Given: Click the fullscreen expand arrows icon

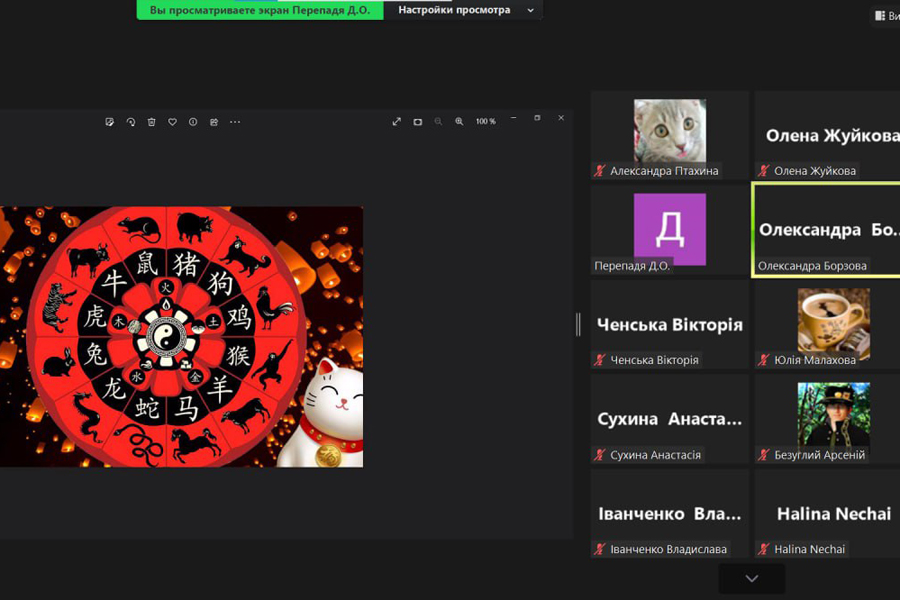Looking at the screenshot, I should (397, 122).
